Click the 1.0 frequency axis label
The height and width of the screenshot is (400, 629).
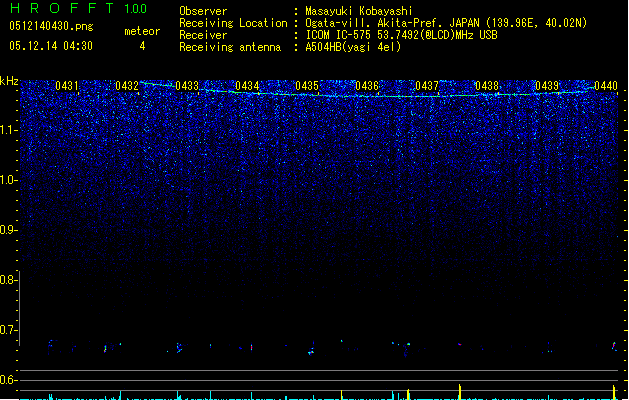[8, 180]
